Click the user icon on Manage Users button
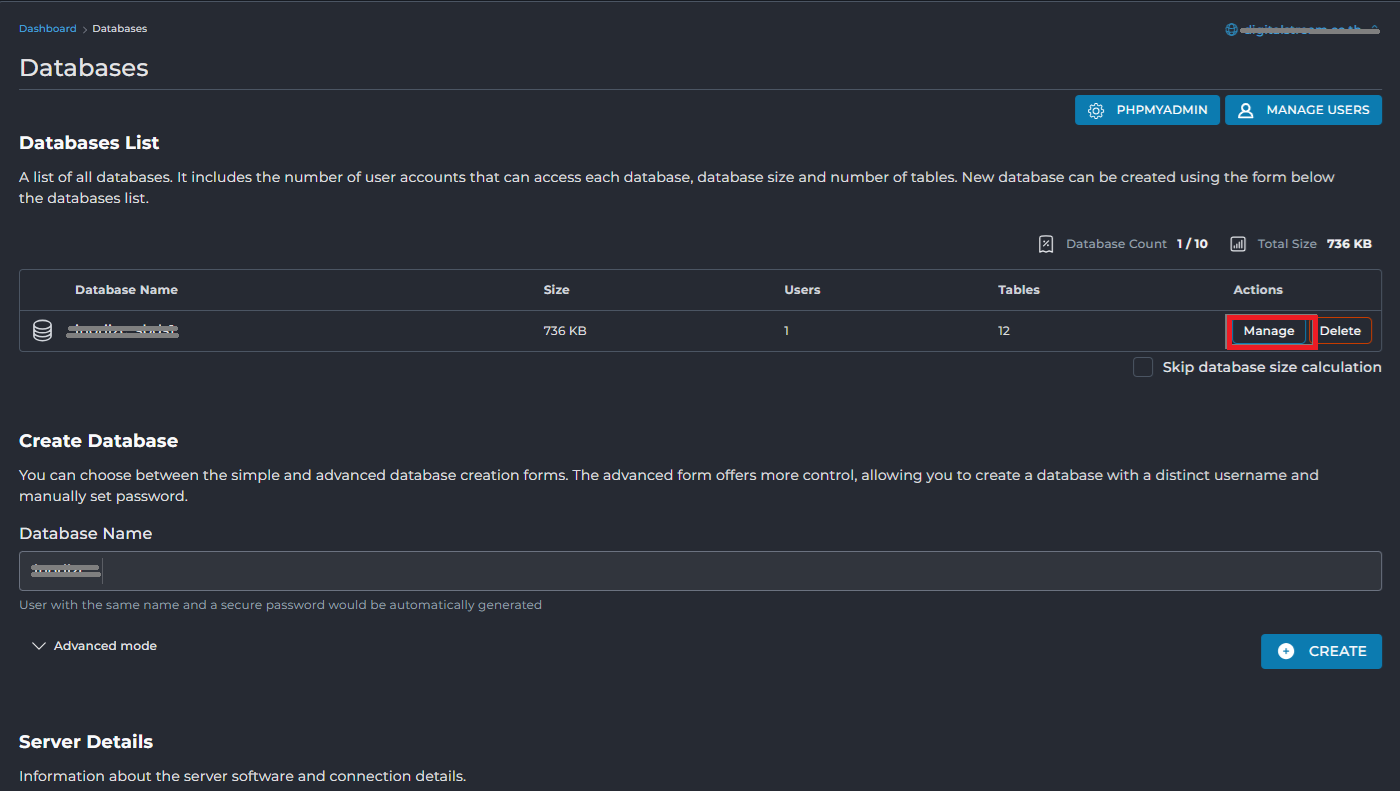1400x791 pixels. (x=1246, y=110)
